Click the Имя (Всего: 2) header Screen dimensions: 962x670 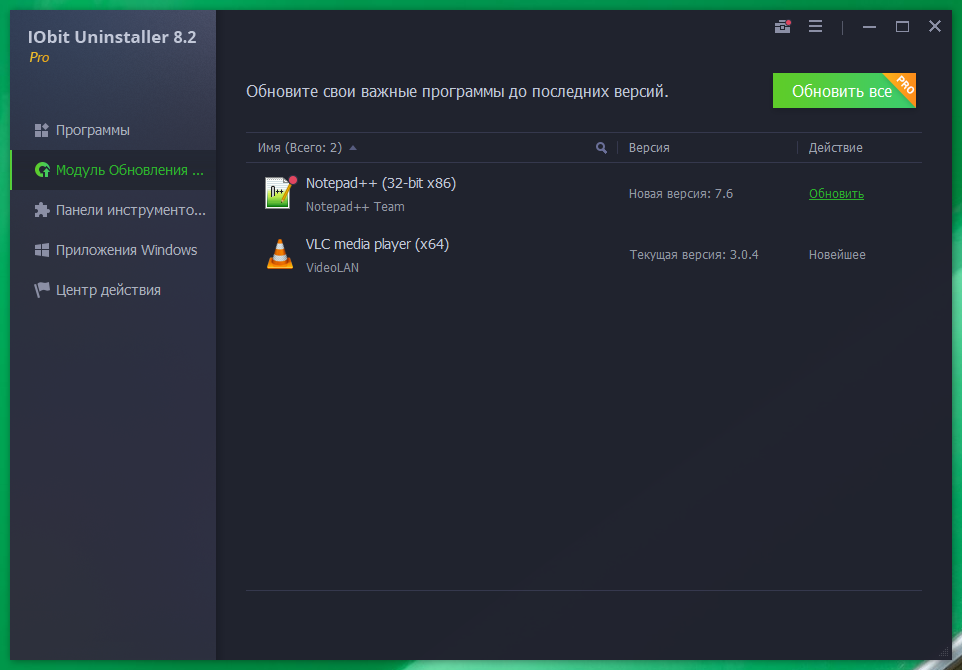[x=299, y=148]
